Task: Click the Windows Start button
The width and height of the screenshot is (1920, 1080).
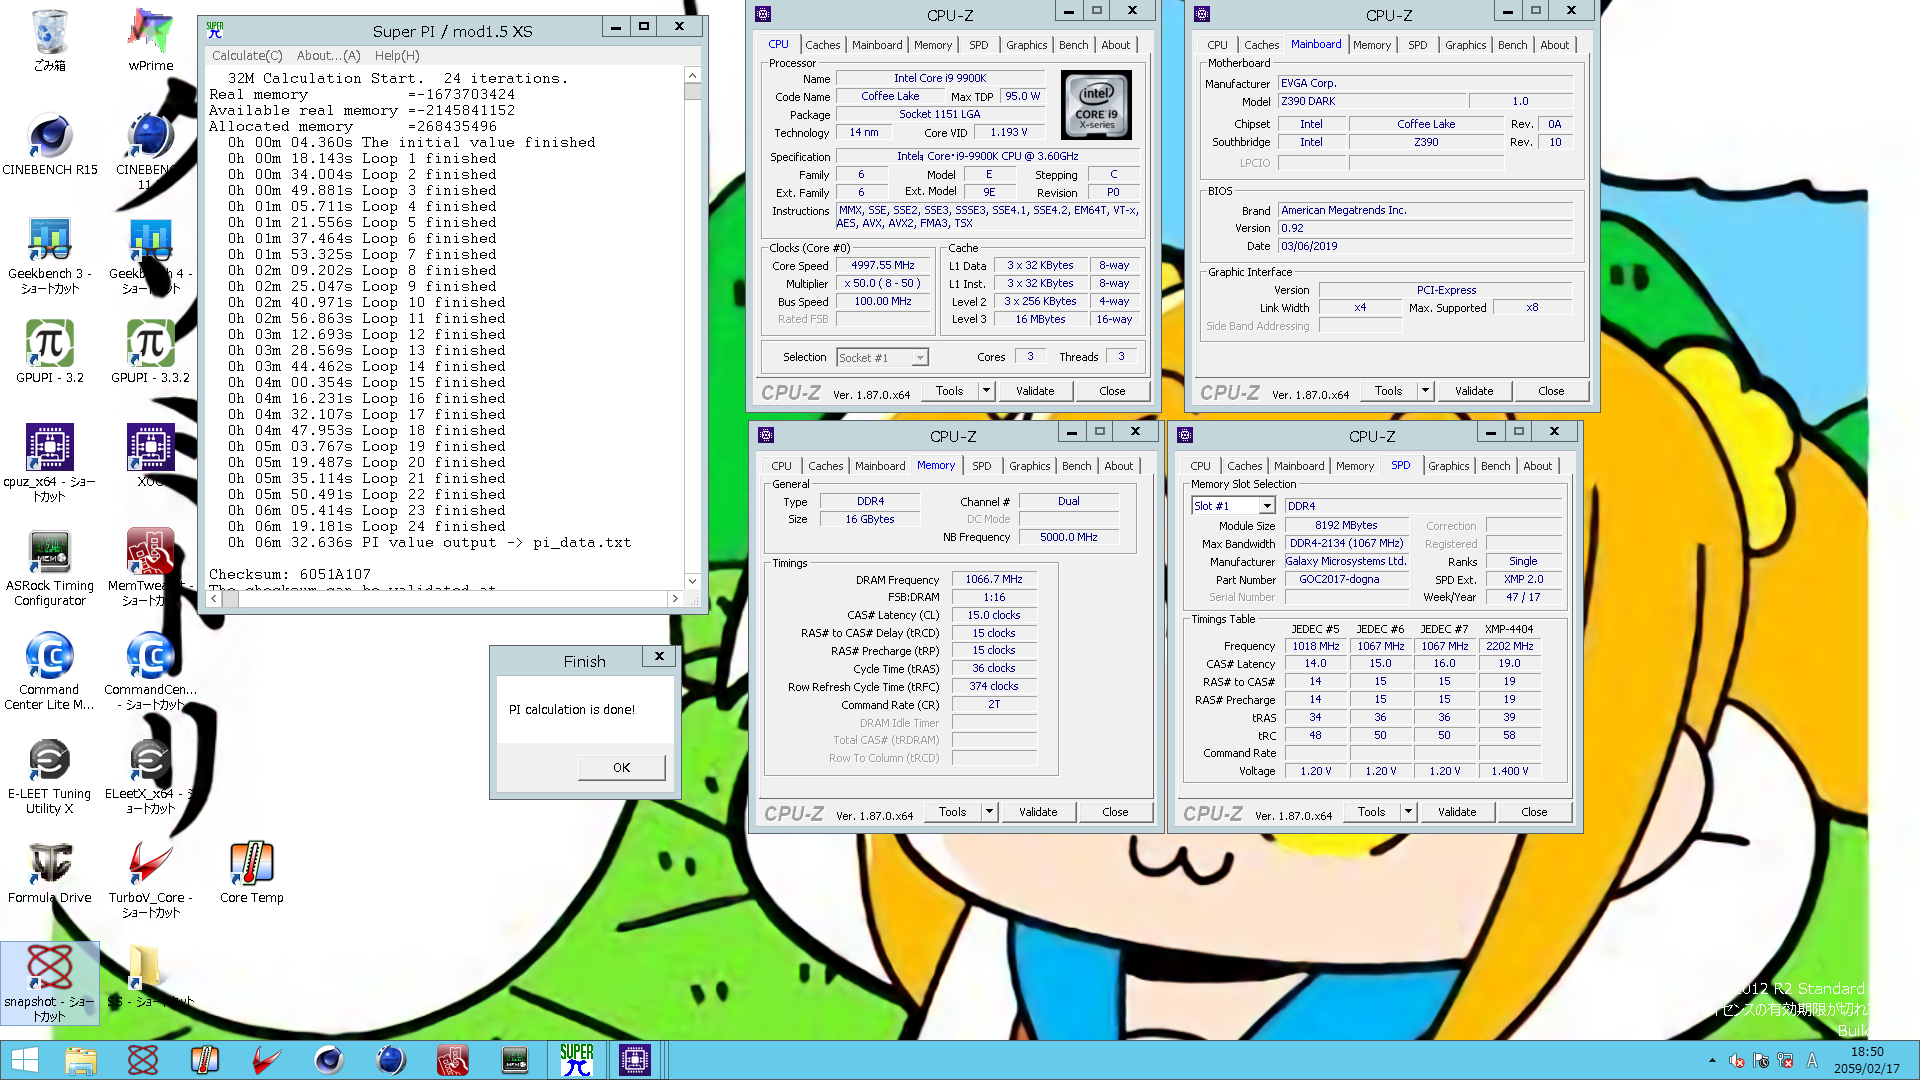Action: (x=24, y=1060)
